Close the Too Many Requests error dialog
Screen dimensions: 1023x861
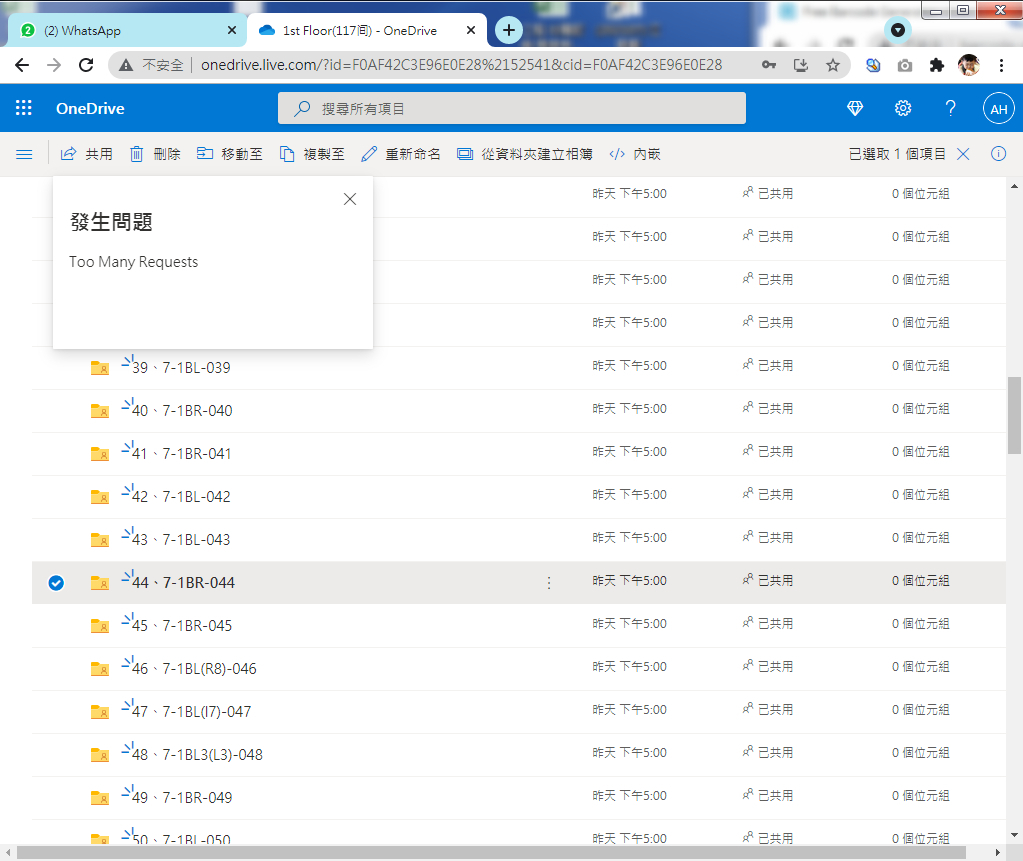click(x=350, y=199)
